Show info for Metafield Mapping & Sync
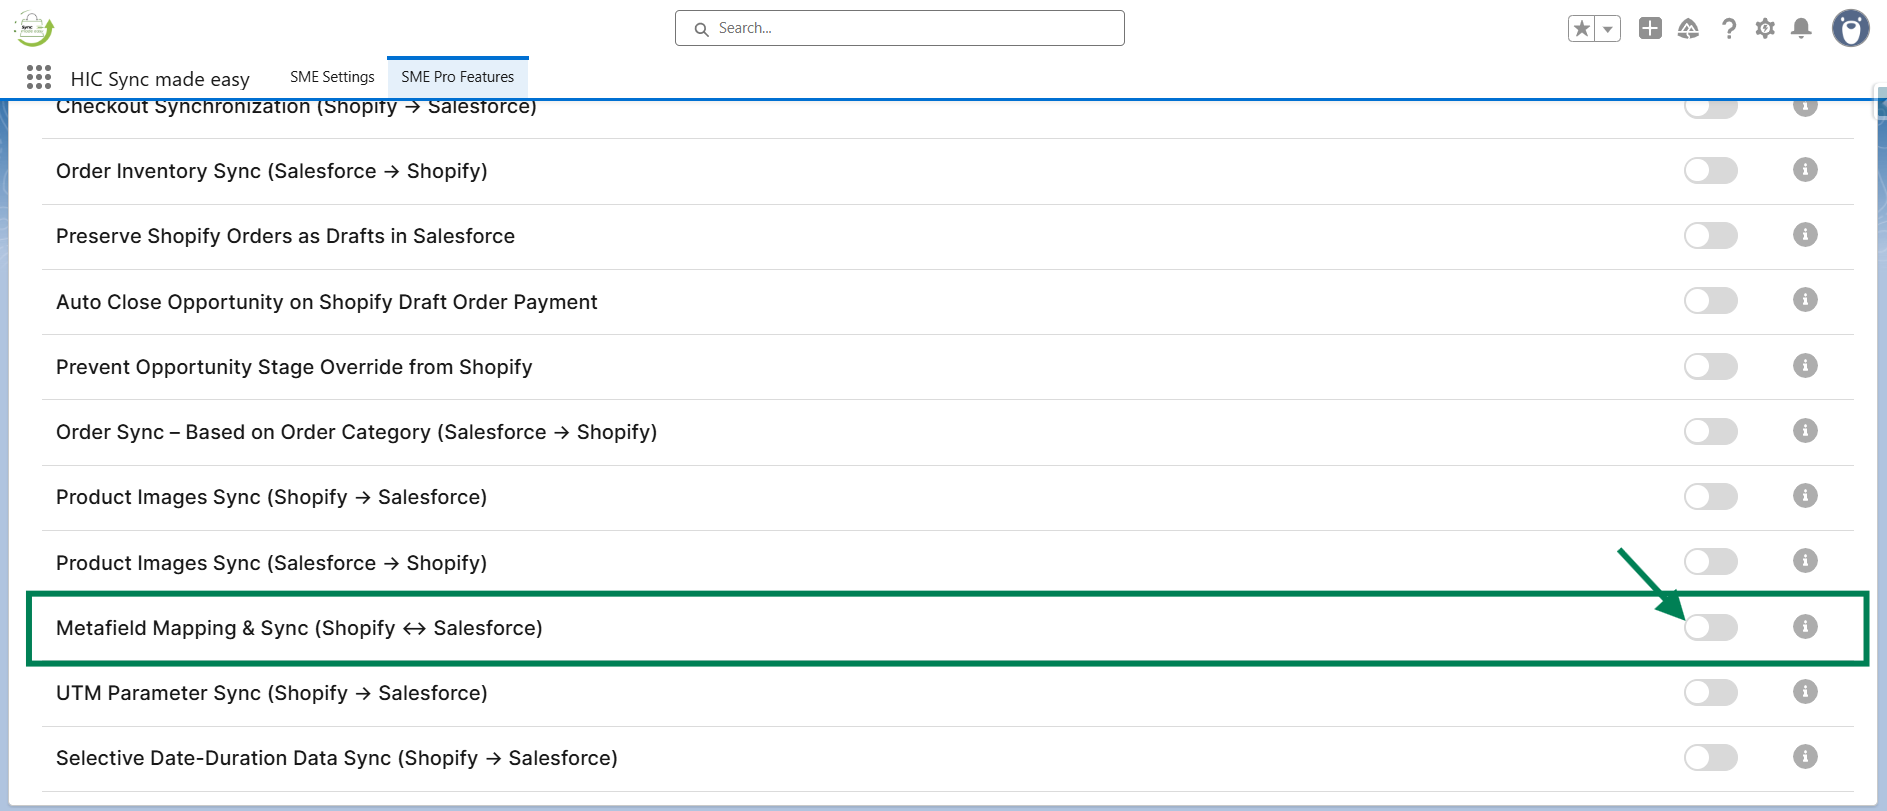The width and height of the screenshot is (1887, 811). pos(1804,626)
